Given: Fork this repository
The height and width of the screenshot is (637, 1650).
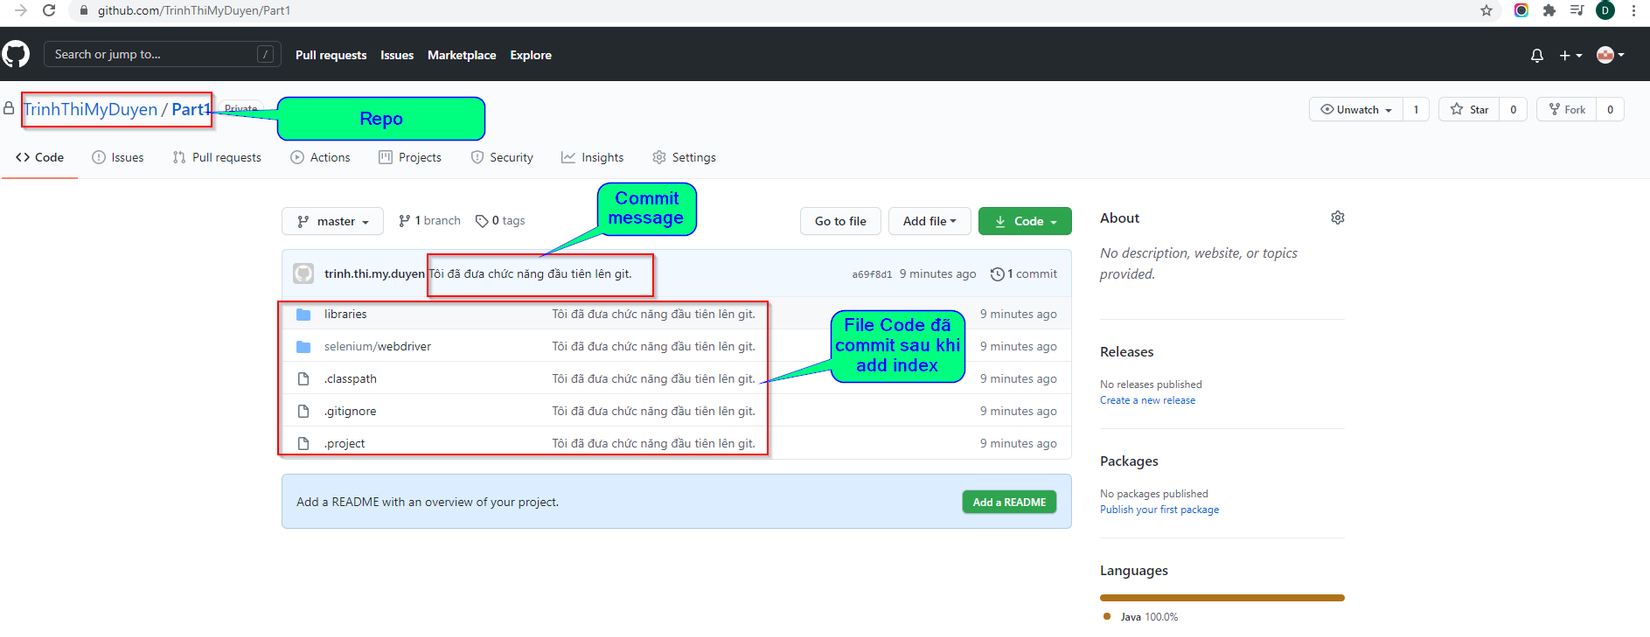Looking at the screenshot, I should tap(1567, 109).
